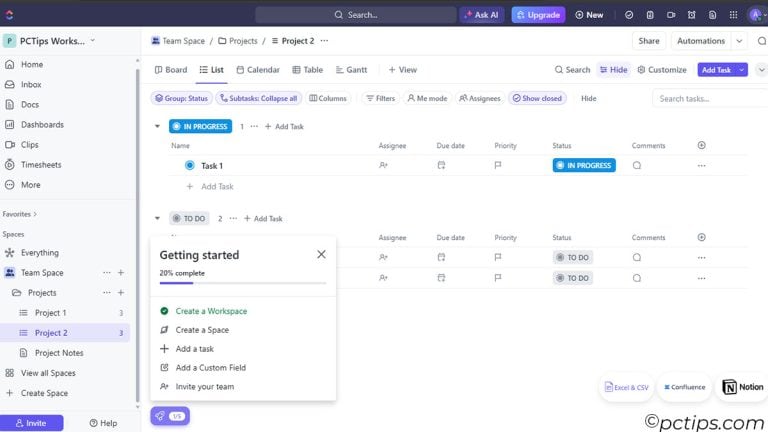Click the Search tasks input field
This screenshot has width=768, height=432.
708,98
